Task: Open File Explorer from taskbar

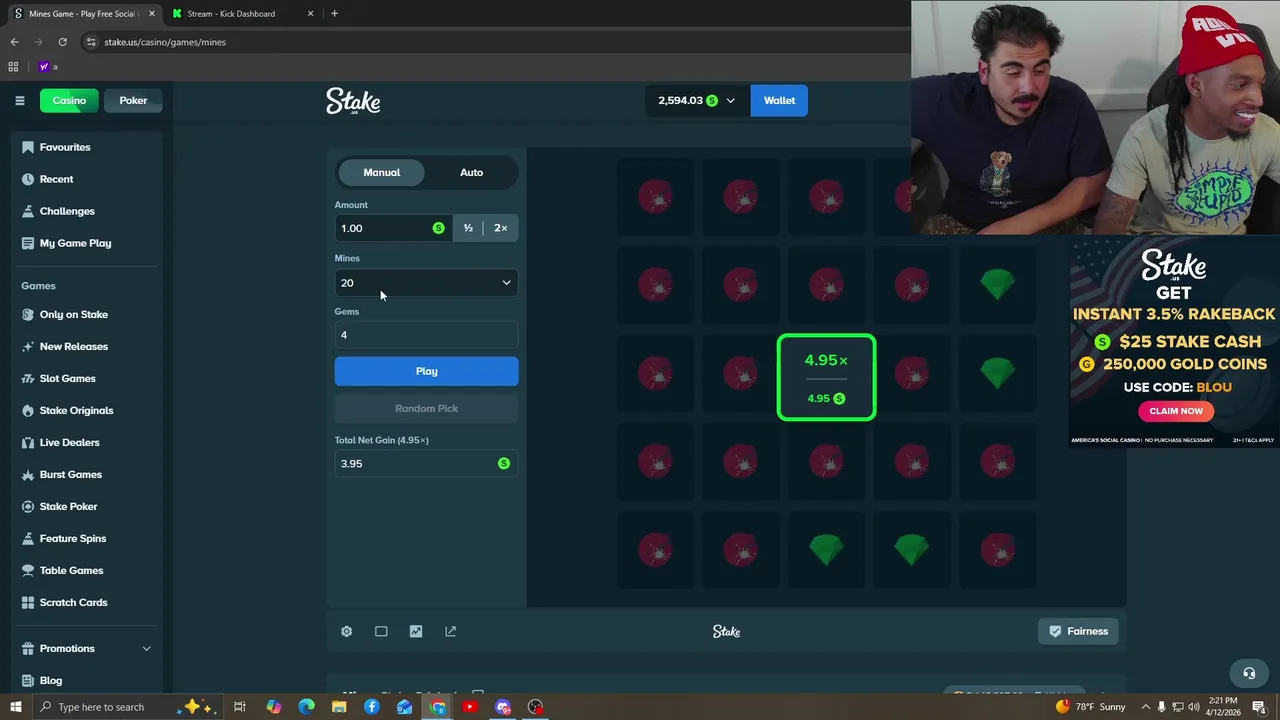Action: pos(339,707)
